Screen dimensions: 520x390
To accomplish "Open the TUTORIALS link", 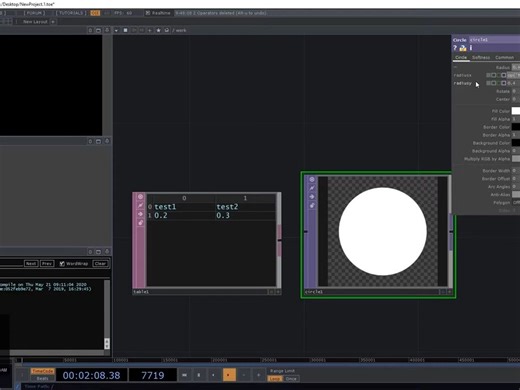I will point(71,13).
